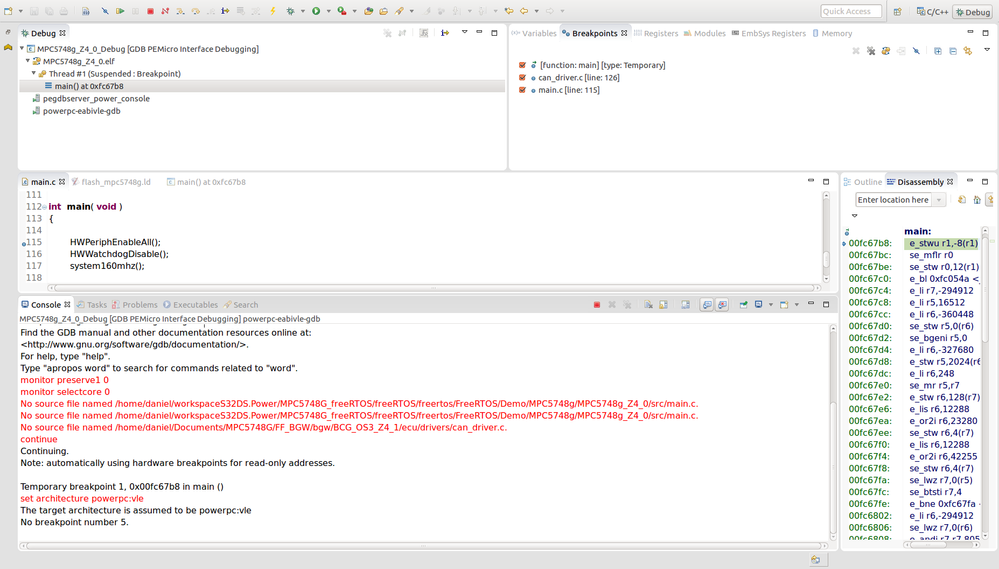Click the Resume debug toolbar icon
Image resolution: width=999 pixels, height=569 pixels.
point(120,11)
